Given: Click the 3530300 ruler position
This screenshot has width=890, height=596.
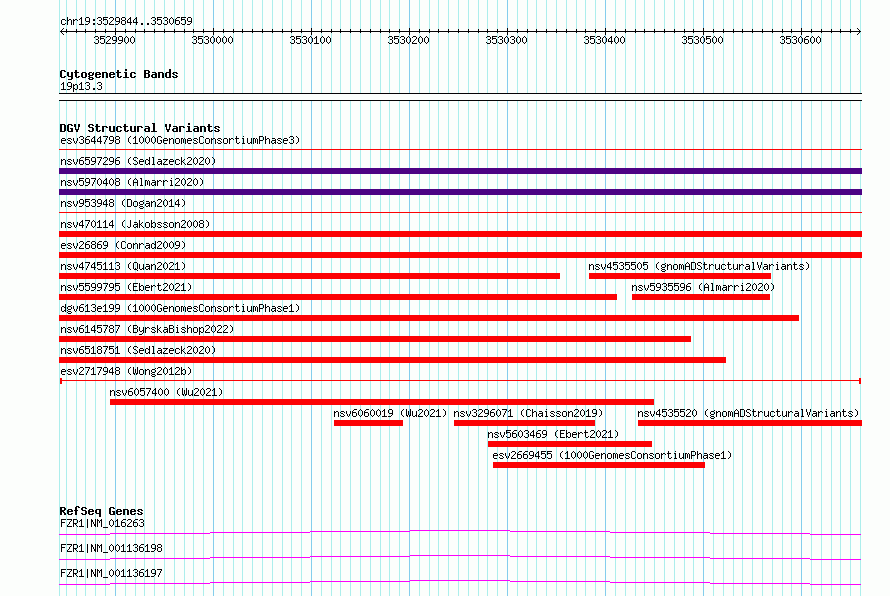Looking at the screenshot, I should 506,40.
